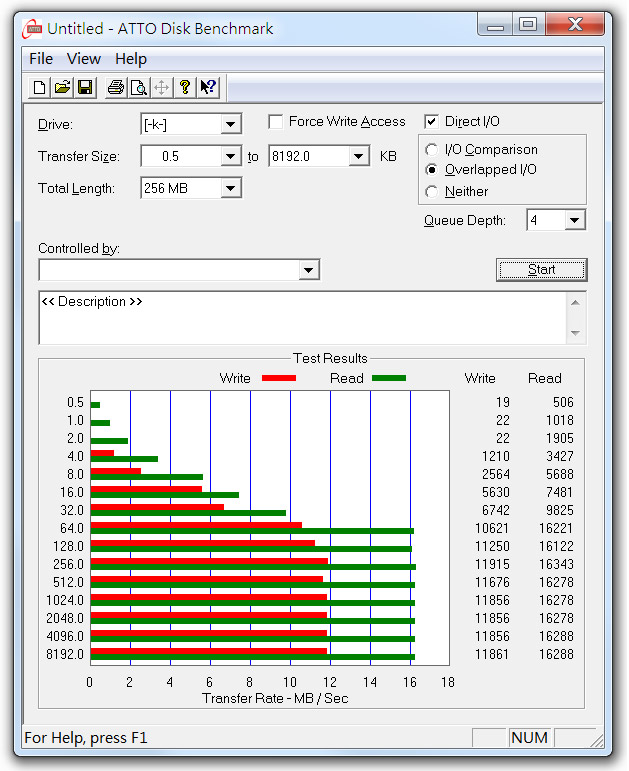Image resolution: width=629 pixels, height=771 pixels.
Task: Click the Description scrollbar up arrow
Action: [x=575, y=303]
